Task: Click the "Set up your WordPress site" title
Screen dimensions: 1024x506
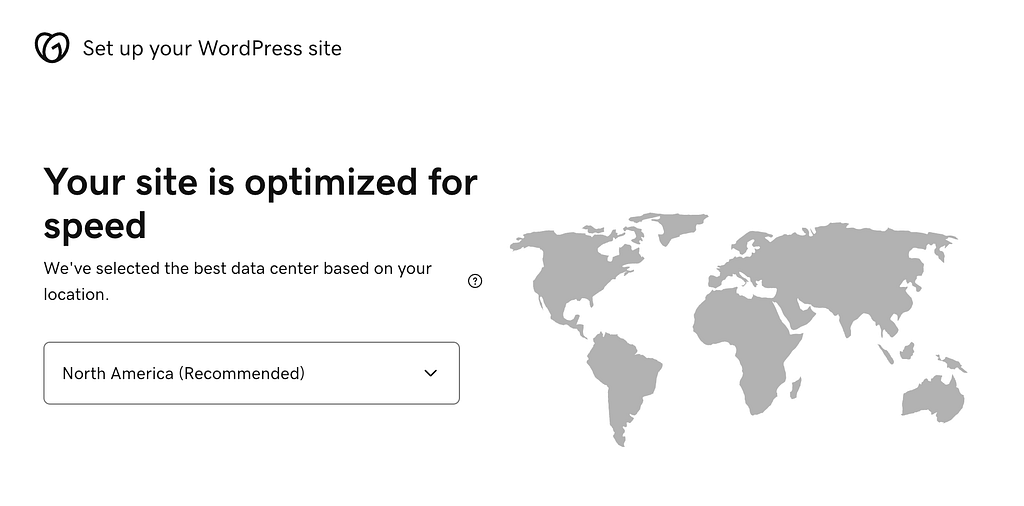Action: (x=212, y=47)
